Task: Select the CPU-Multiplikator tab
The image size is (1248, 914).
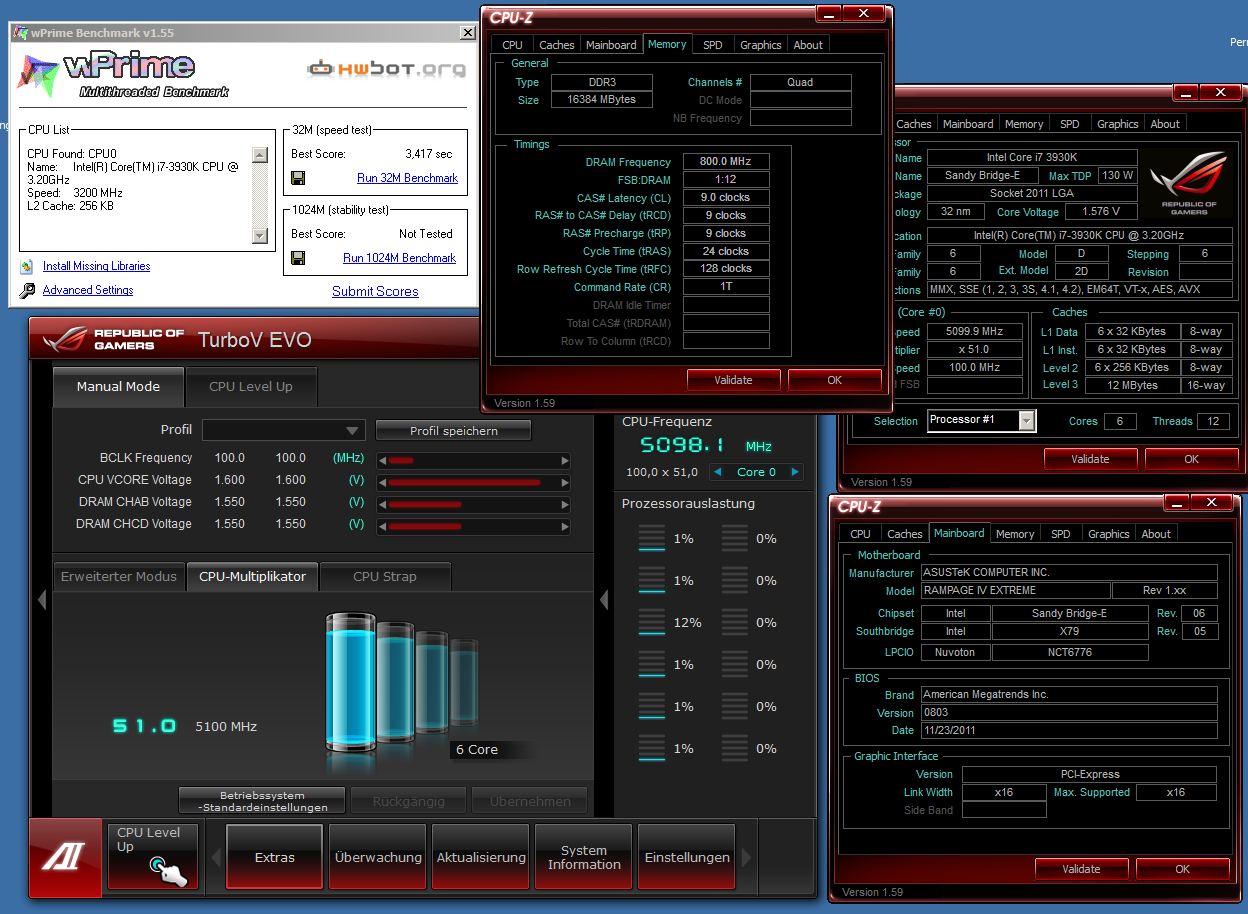Action: 253,576
